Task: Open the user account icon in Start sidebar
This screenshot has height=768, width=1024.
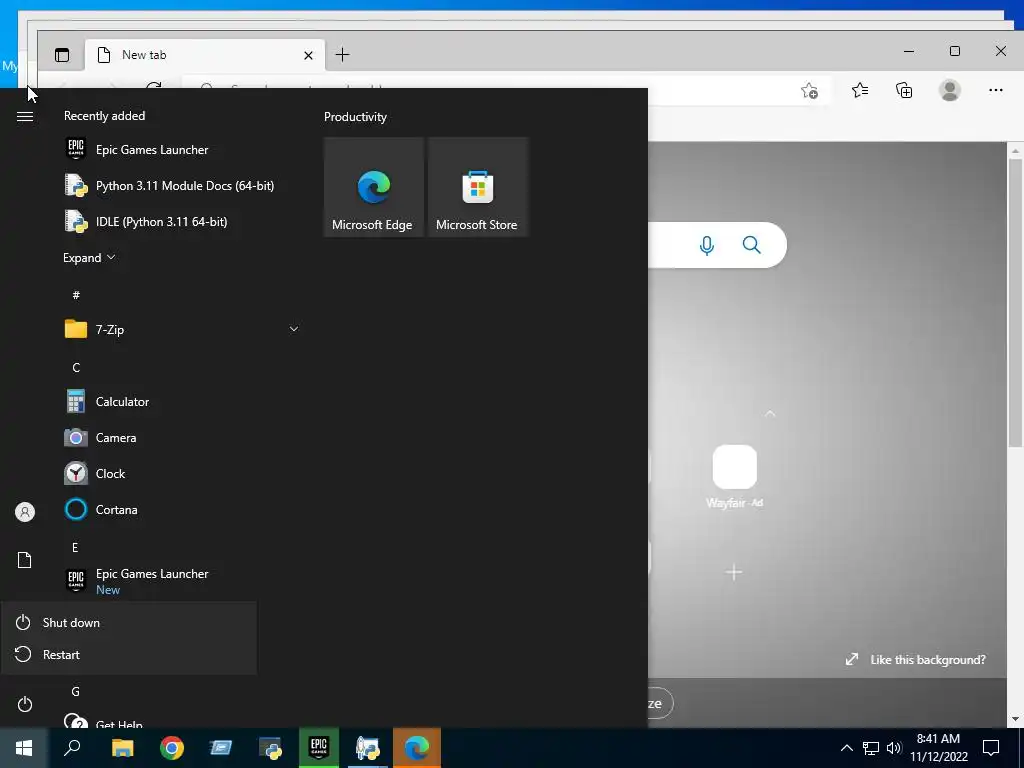Action: pos(25,512)
